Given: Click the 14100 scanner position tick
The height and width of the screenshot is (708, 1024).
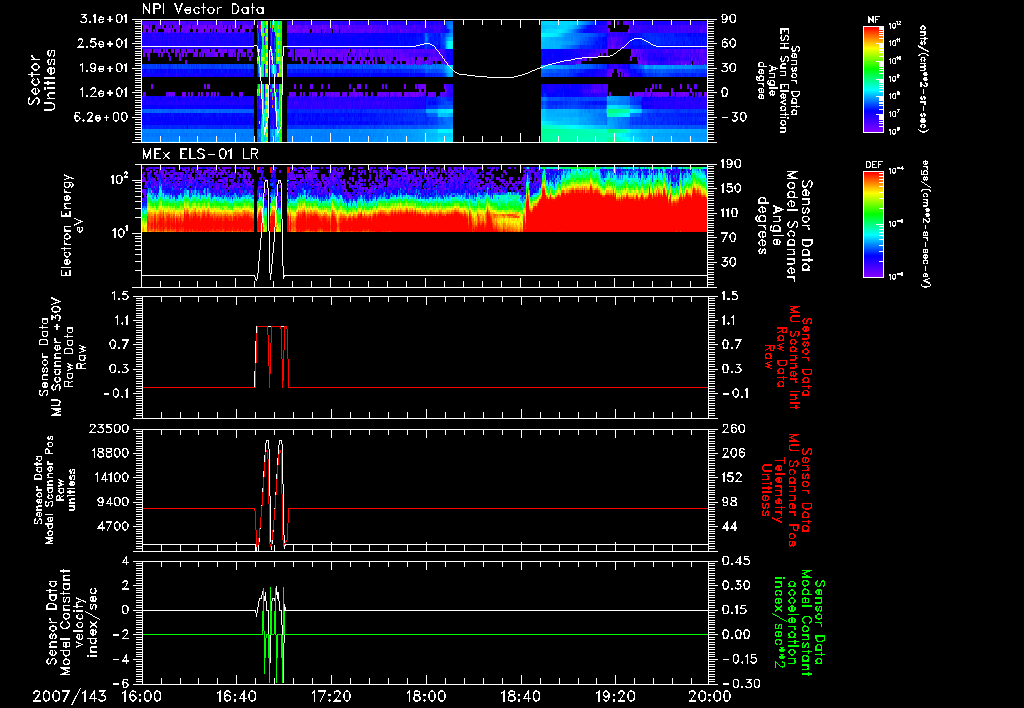Looking at the screenshot, I should [109, 477].
